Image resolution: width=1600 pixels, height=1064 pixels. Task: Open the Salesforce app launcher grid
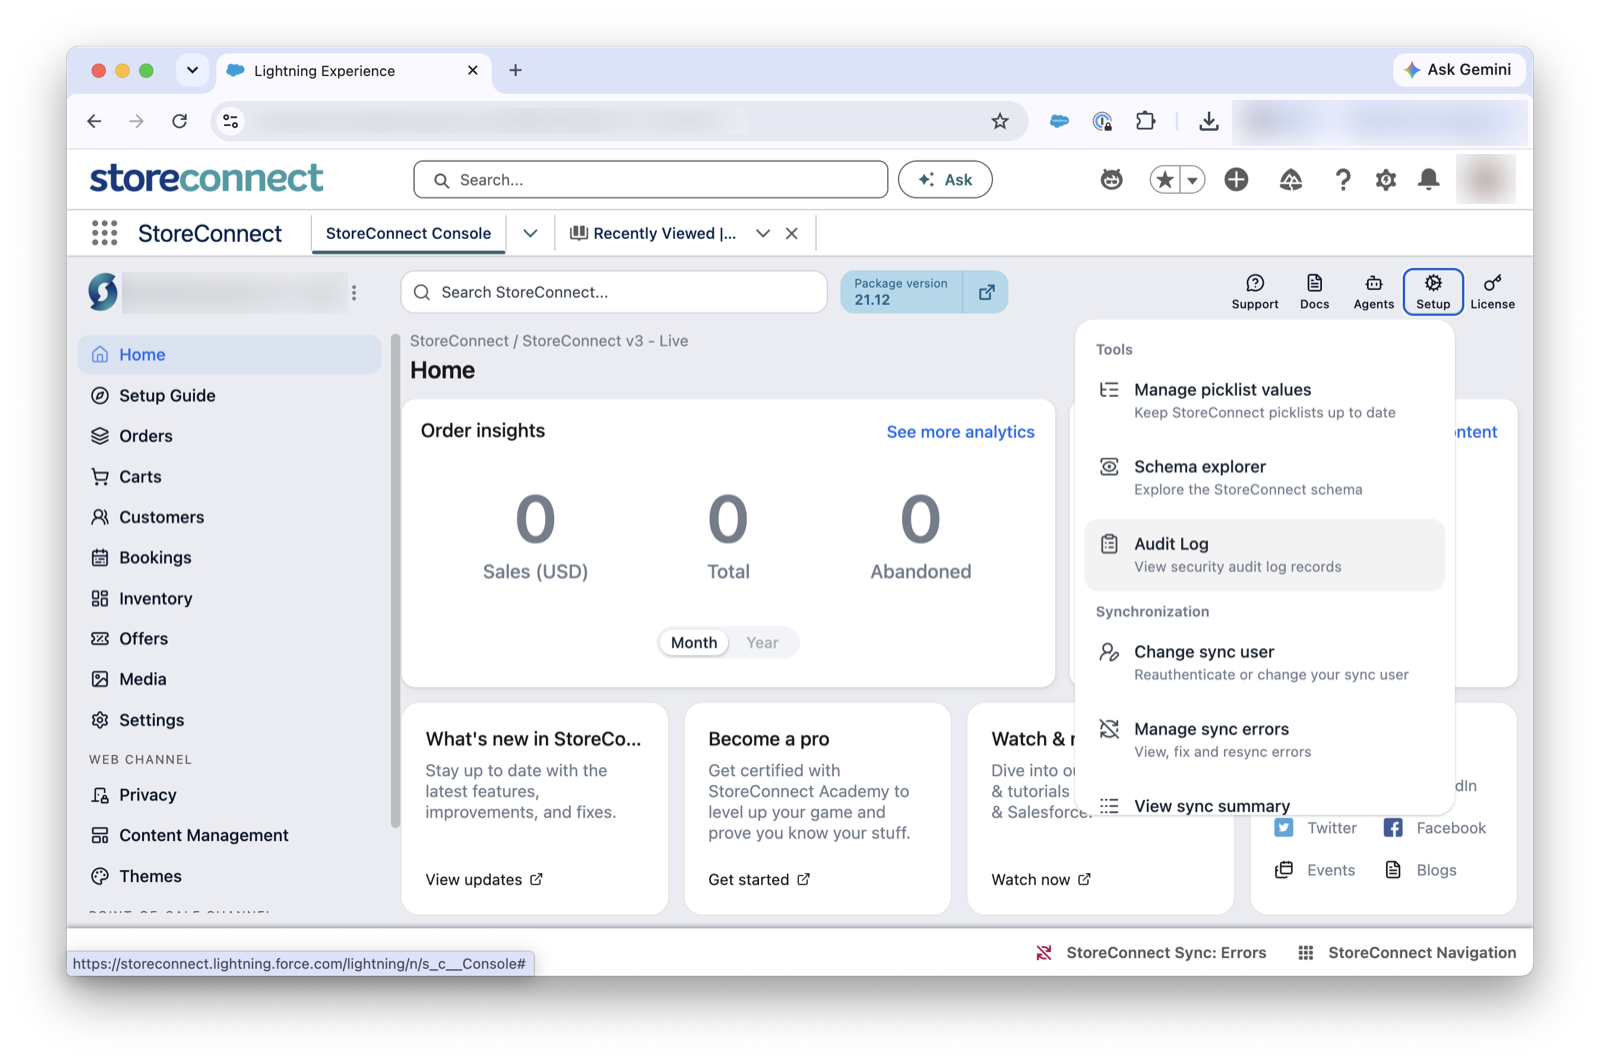pos(104,233)
